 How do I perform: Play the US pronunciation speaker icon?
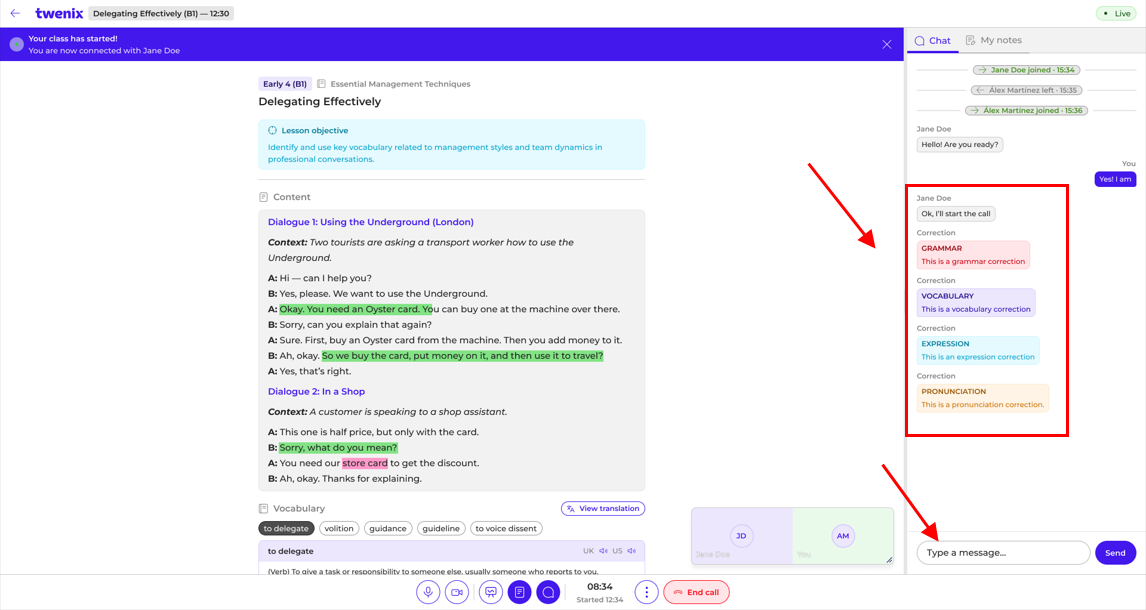pos(631,551)
